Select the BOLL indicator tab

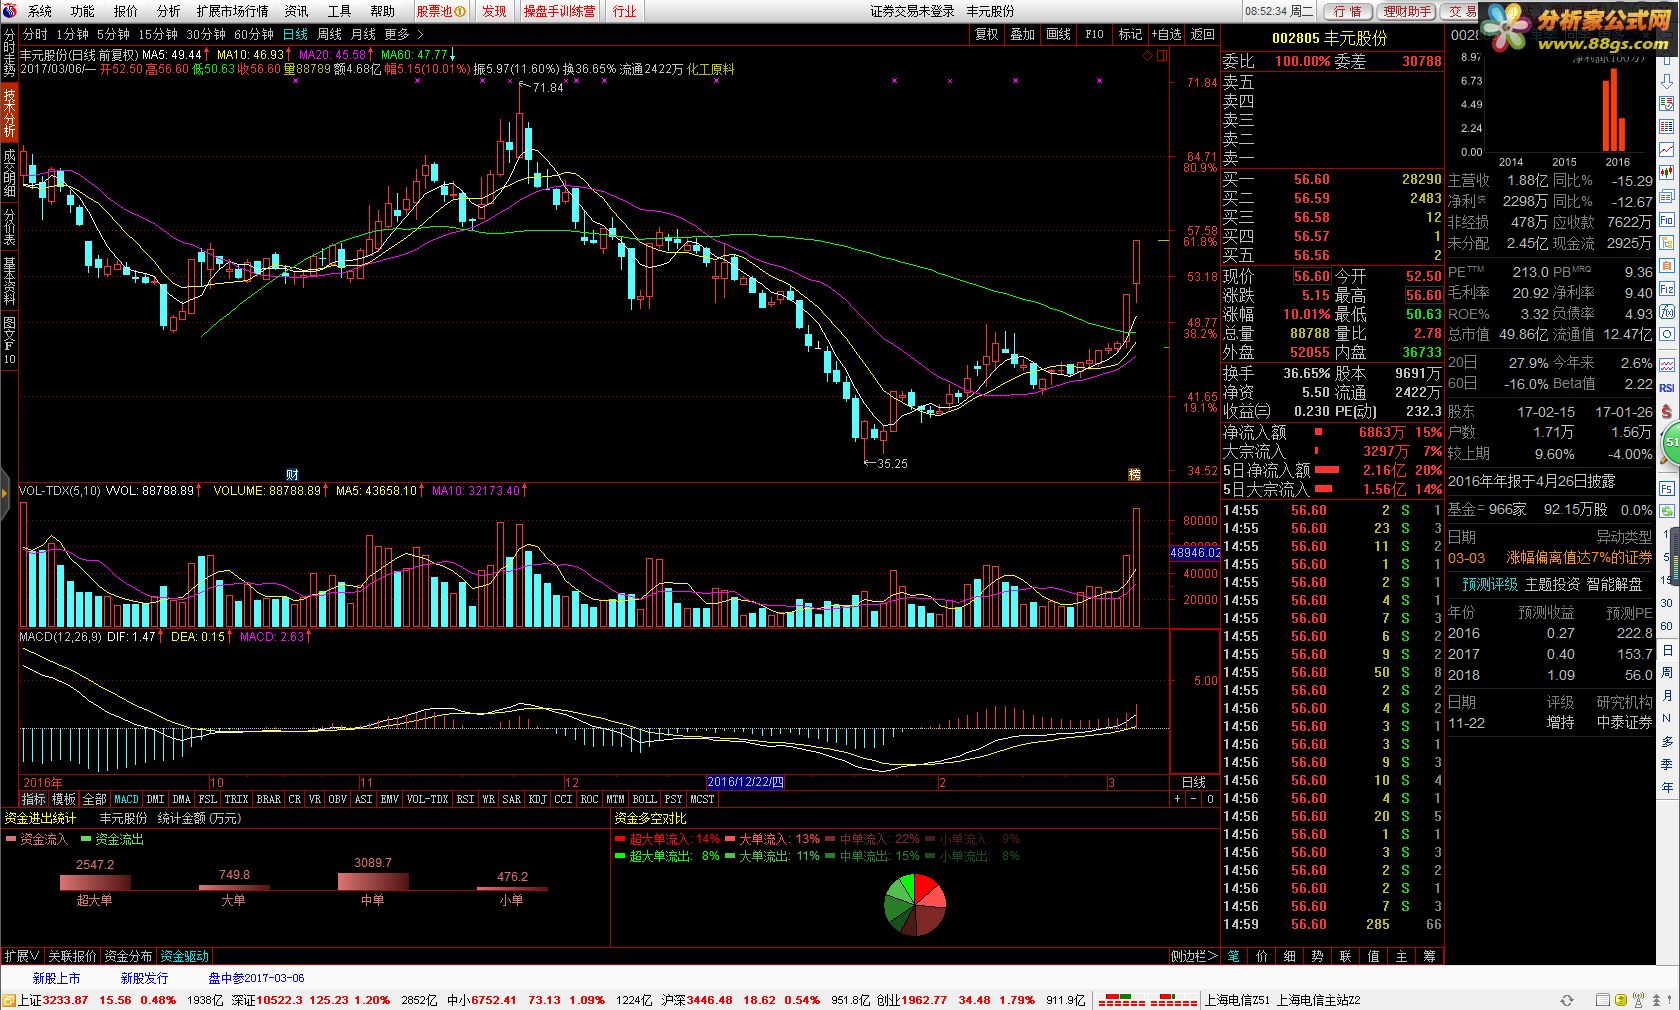(x=645, y=799)
